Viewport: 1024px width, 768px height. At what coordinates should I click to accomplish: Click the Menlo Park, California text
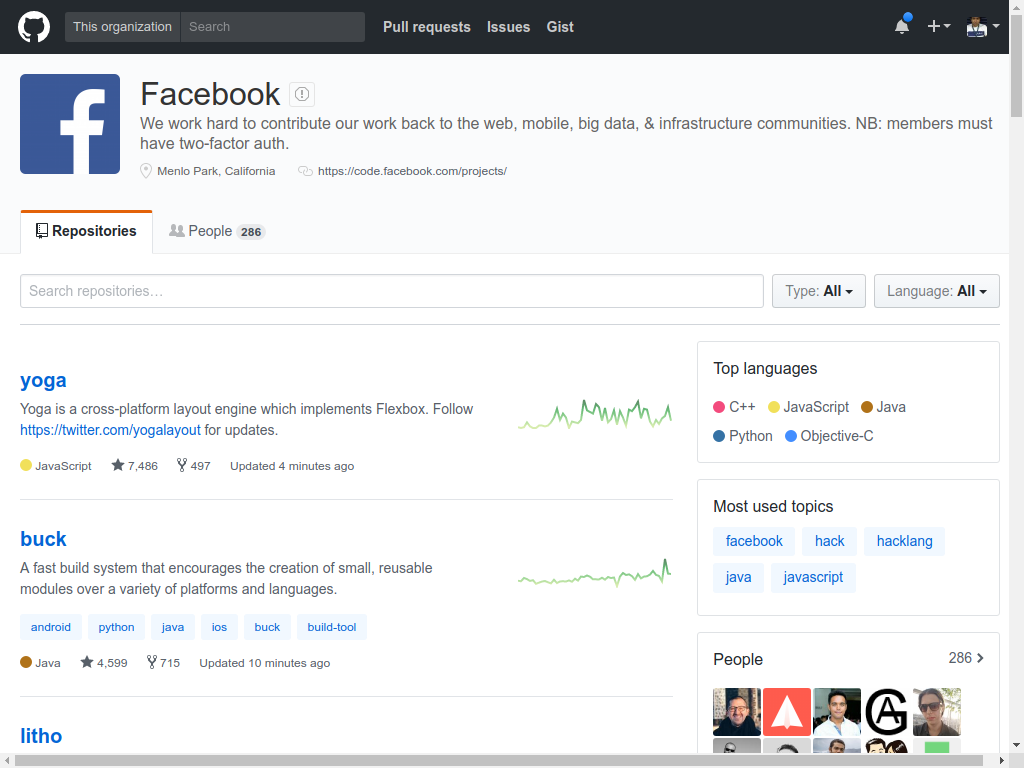216,171
